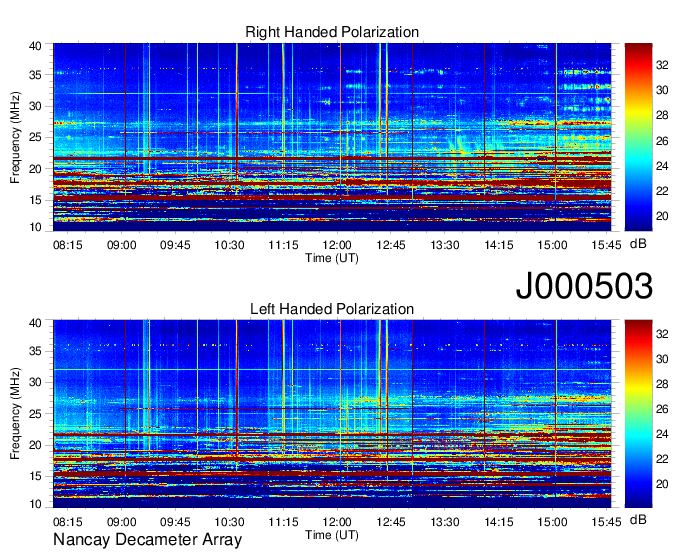
Task: Click the 25 MHz tick of Right Handed plot
Action: (35, 137)
